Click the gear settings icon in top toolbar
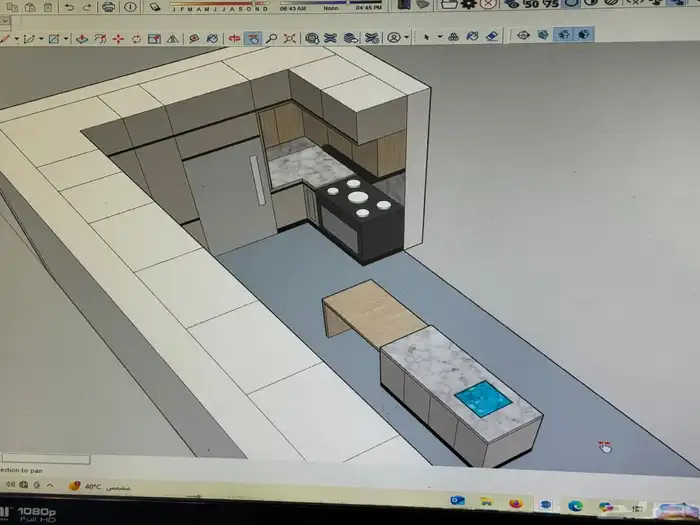 point(468,4)
